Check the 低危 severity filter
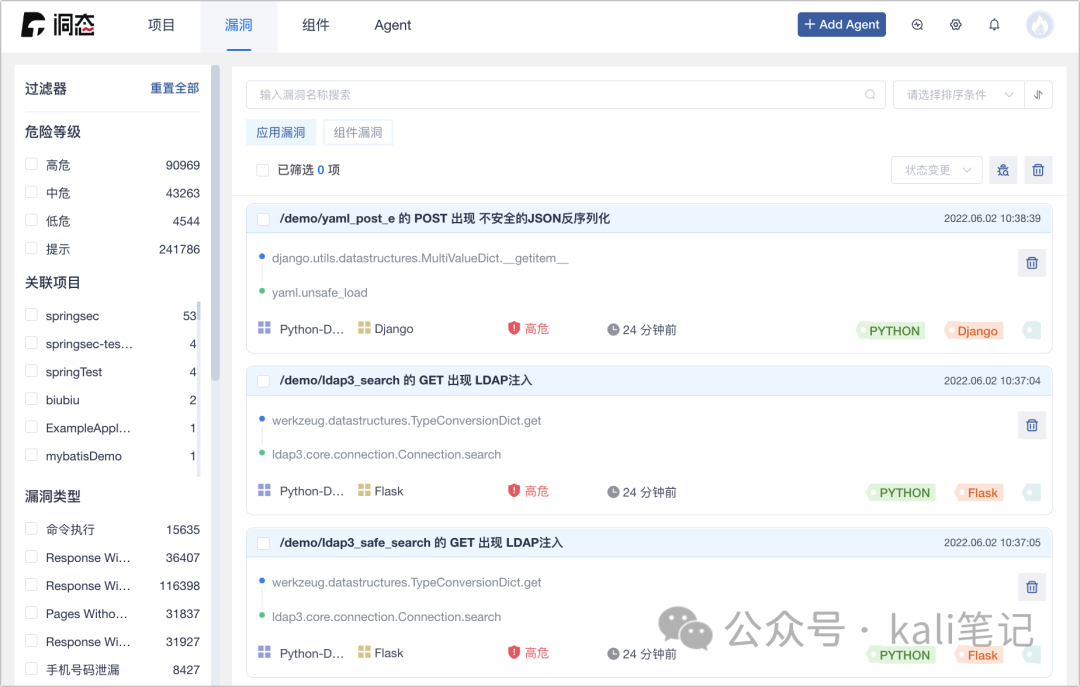This screenshot has height=687, width=1080. [x=31, y=220]
